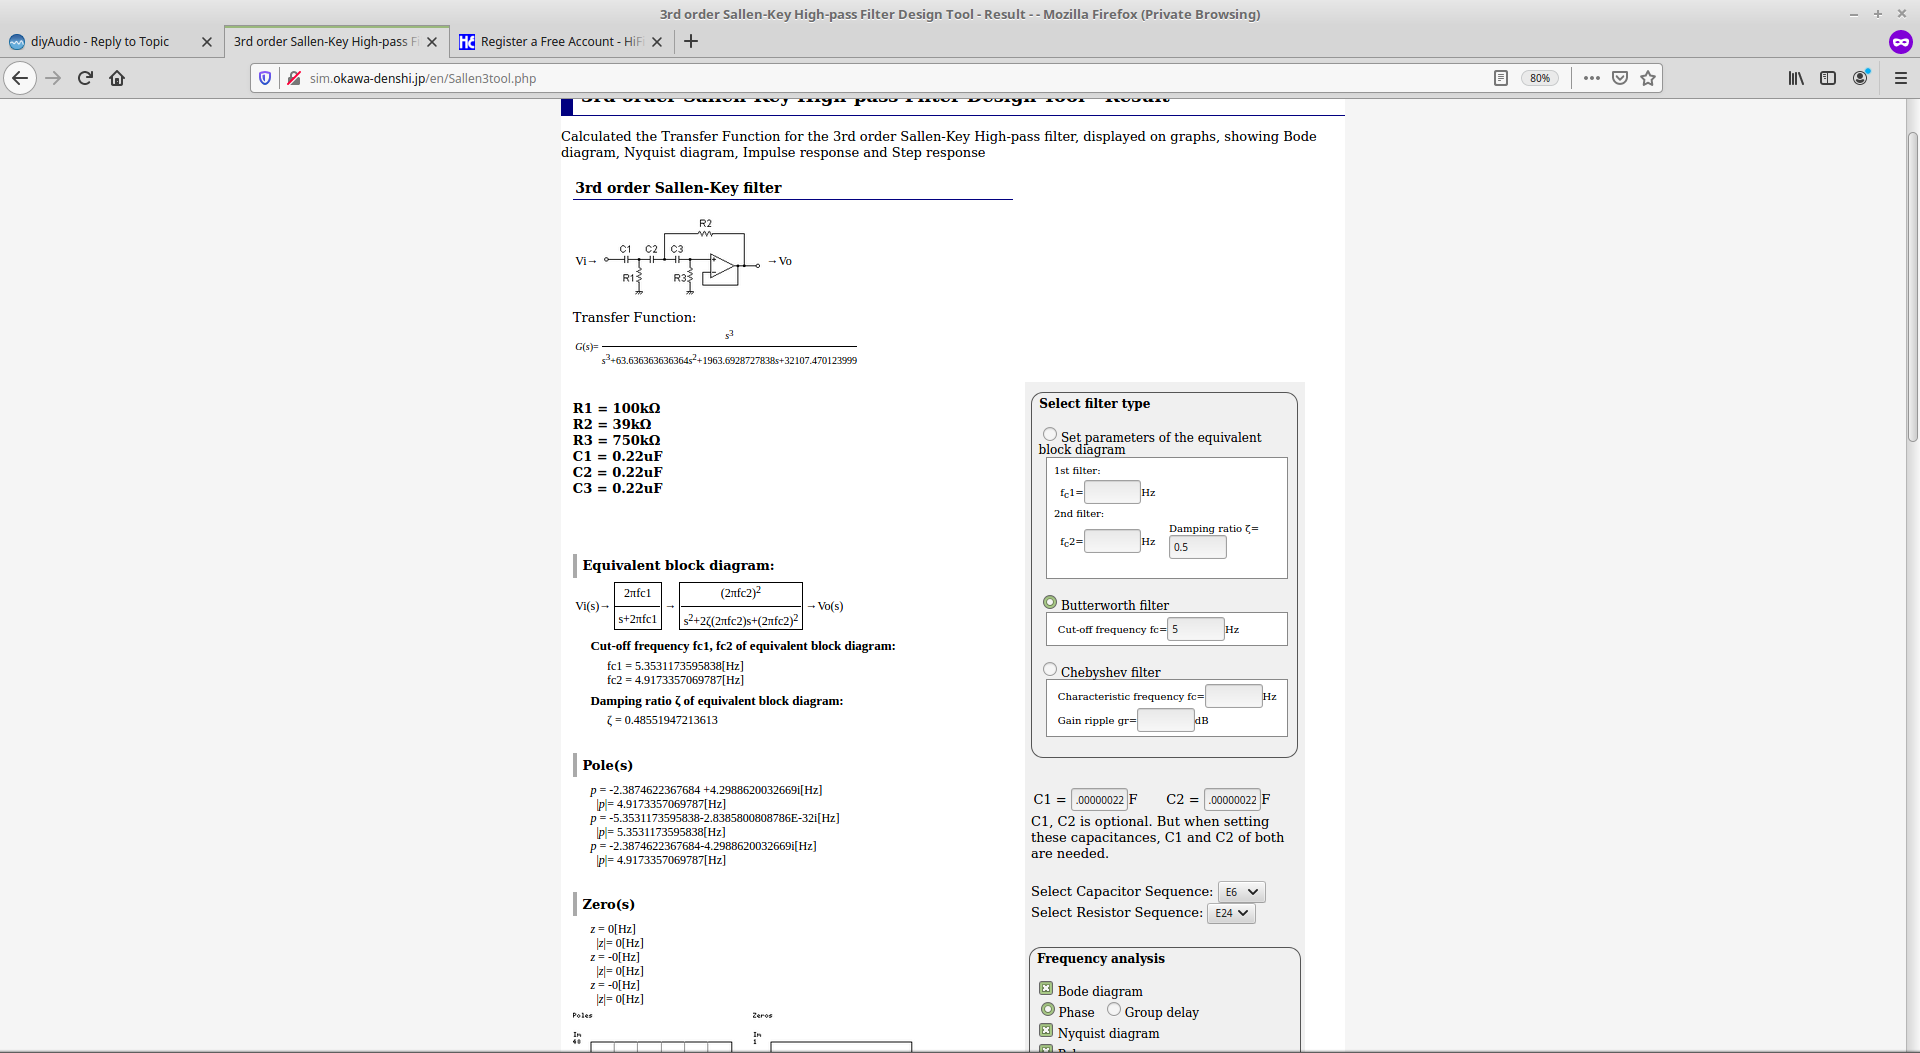
Task: Save page to Pocket
Action: point(1620,78)
